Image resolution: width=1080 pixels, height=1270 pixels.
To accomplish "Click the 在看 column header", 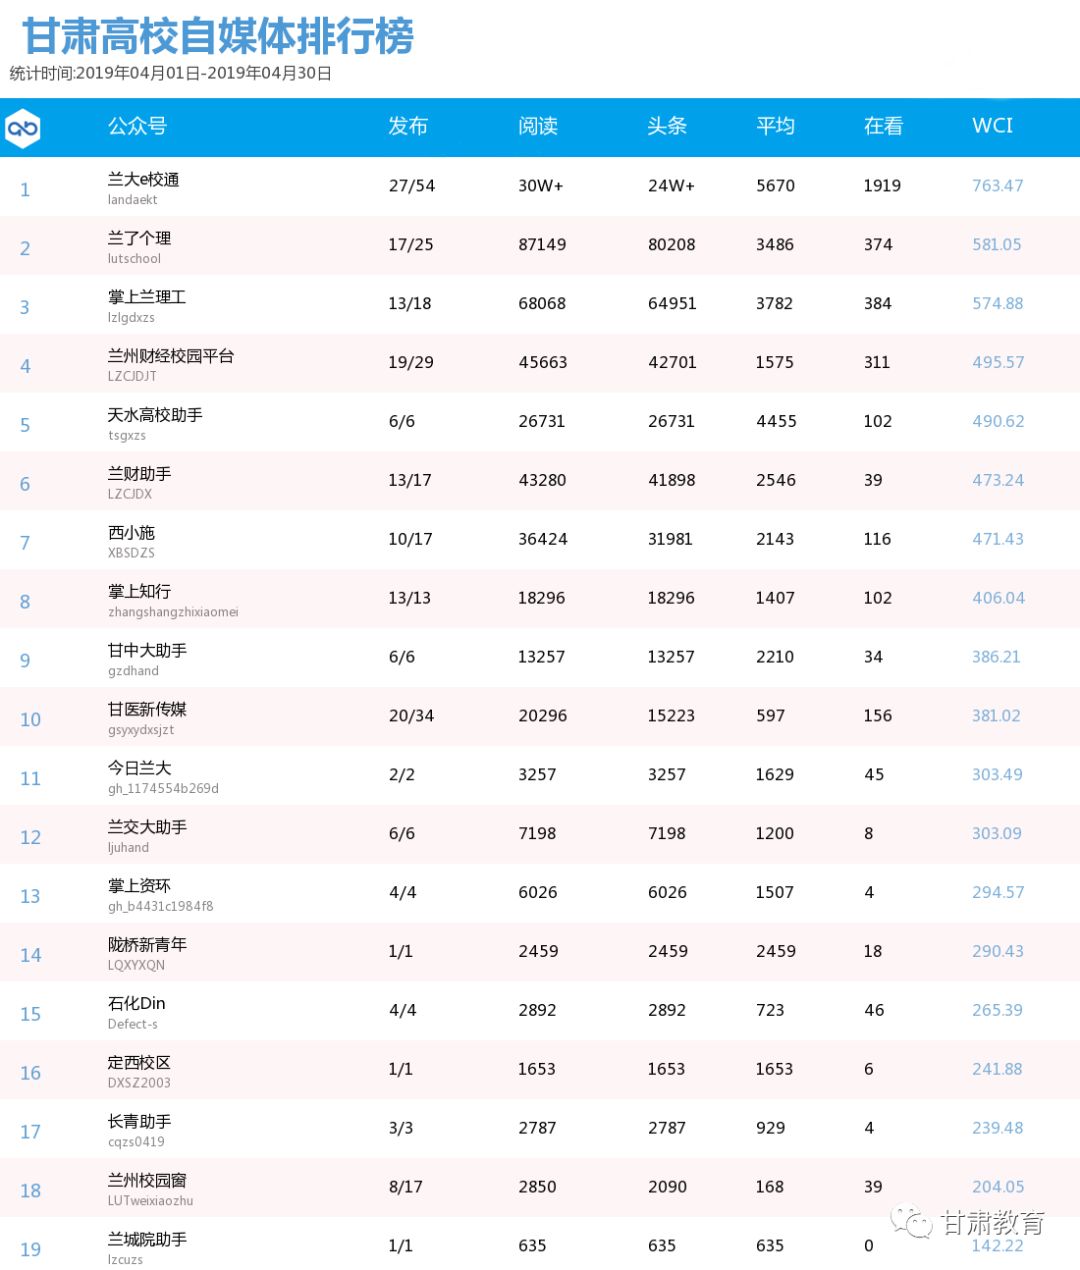I will coord(883,126).
